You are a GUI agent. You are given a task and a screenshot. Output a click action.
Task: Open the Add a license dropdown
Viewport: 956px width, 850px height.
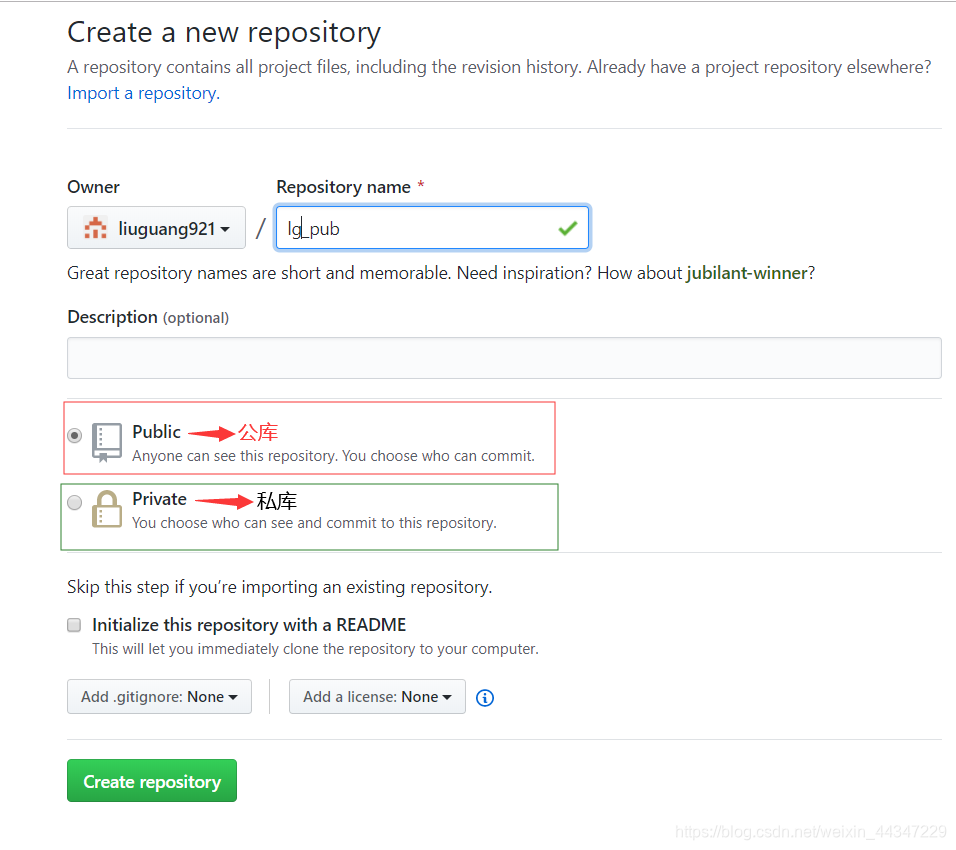[x=377, y=696]
